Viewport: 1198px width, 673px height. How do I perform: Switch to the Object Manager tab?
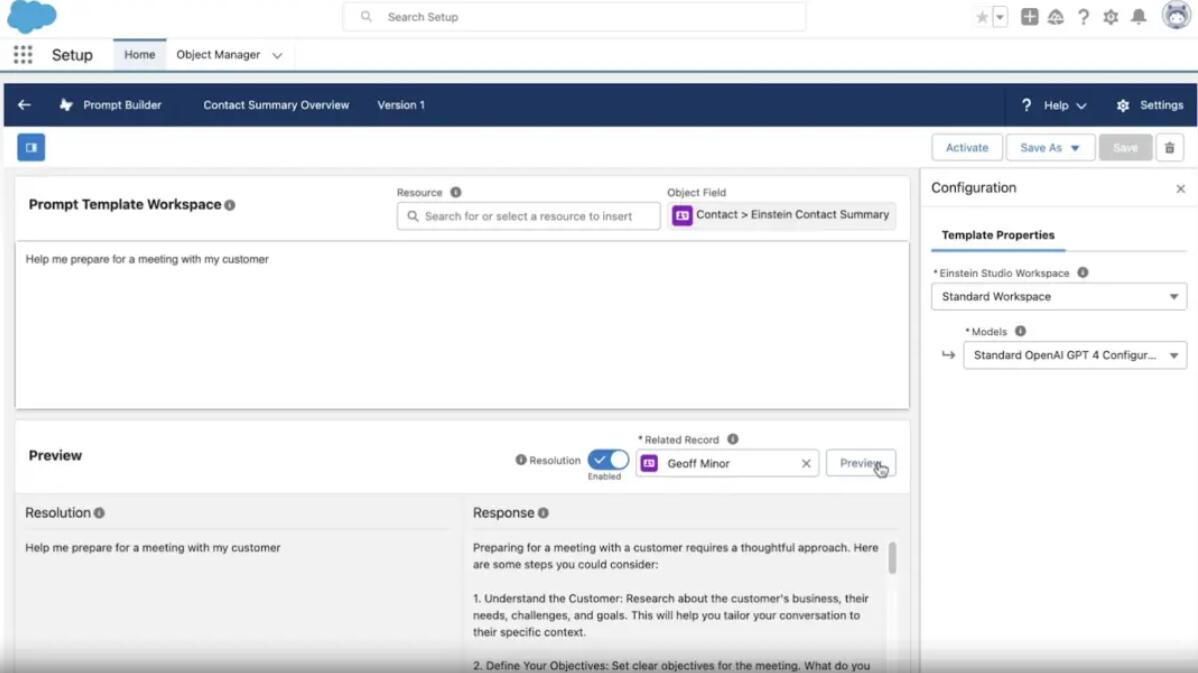point(218,55)
